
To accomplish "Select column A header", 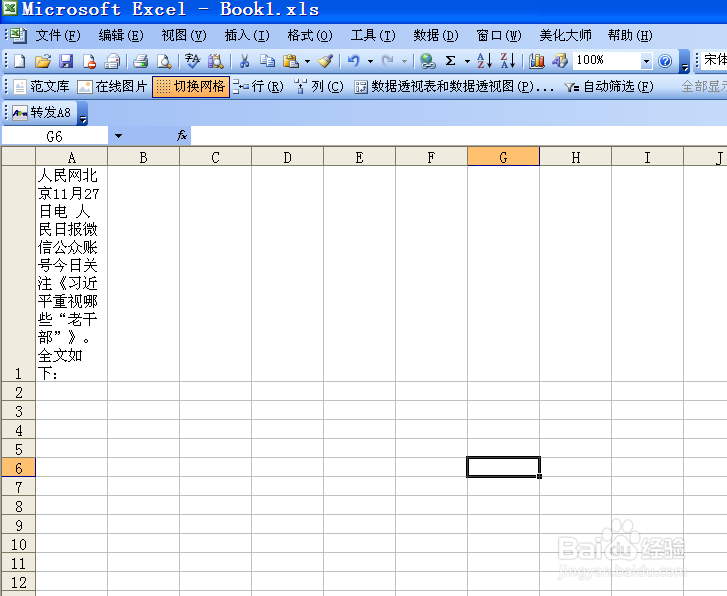I will (x=71, y=157).
